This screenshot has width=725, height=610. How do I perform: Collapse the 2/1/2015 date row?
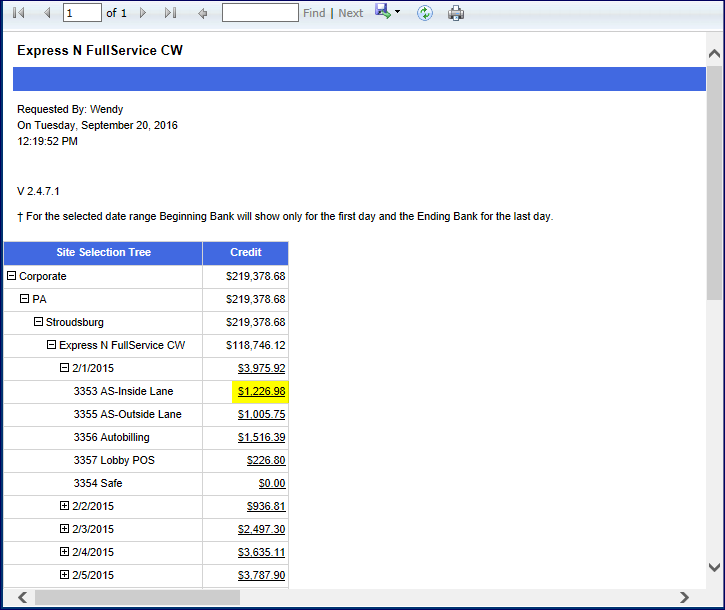click(65, 368)
